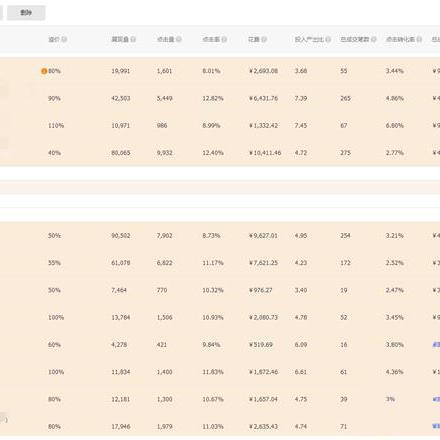This screenshot has width=440, height=440.
Task: Select spend value ¥7,621.25
Action: pyautogui.click(x=263, y=263)
